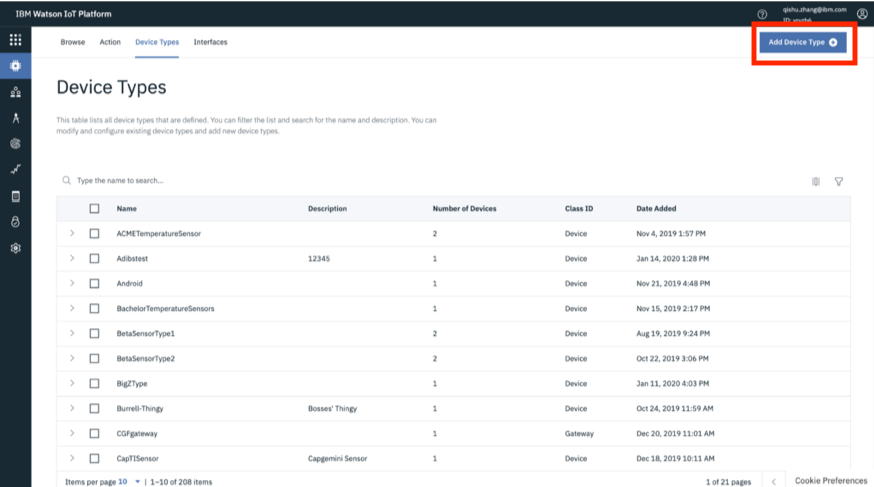Screen dimensions: 874x487
Task: Check the BigZType row checkbox
Action: [94, 383]
